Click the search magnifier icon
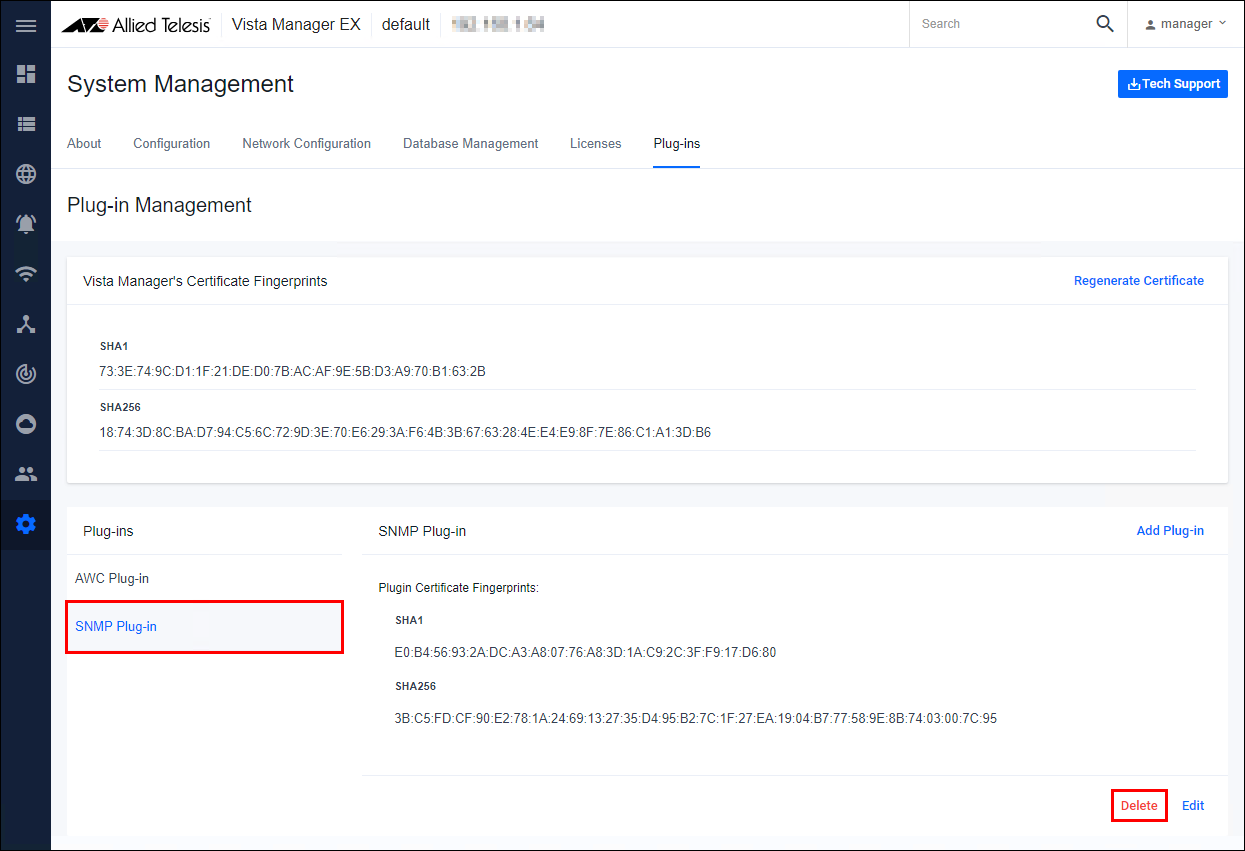Screen dimensions: 1245x851 (x=1104, y=24)
